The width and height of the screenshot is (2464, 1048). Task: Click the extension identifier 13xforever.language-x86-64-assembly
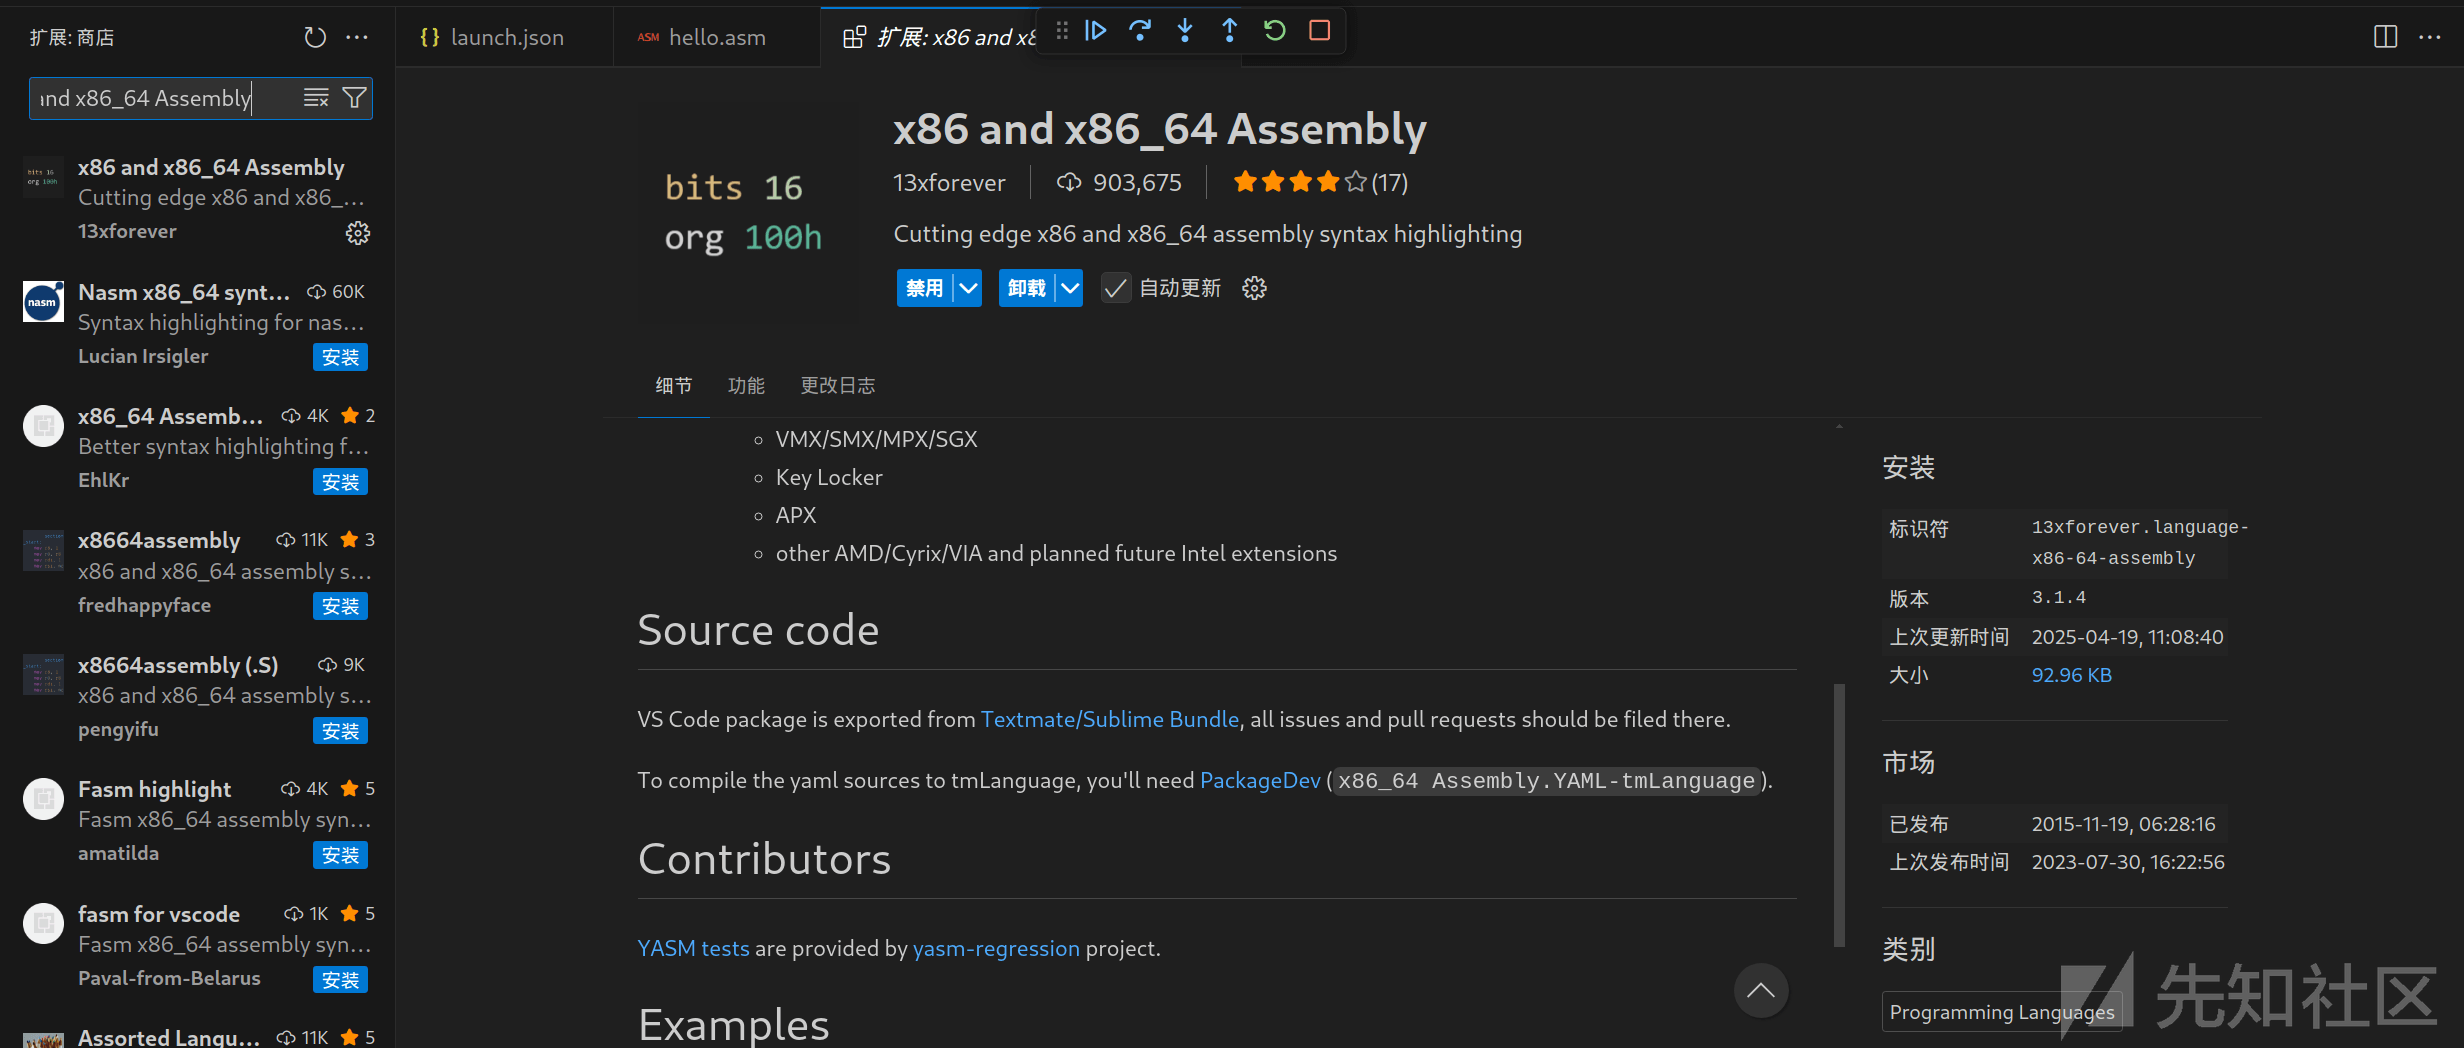click(2139, 542)
